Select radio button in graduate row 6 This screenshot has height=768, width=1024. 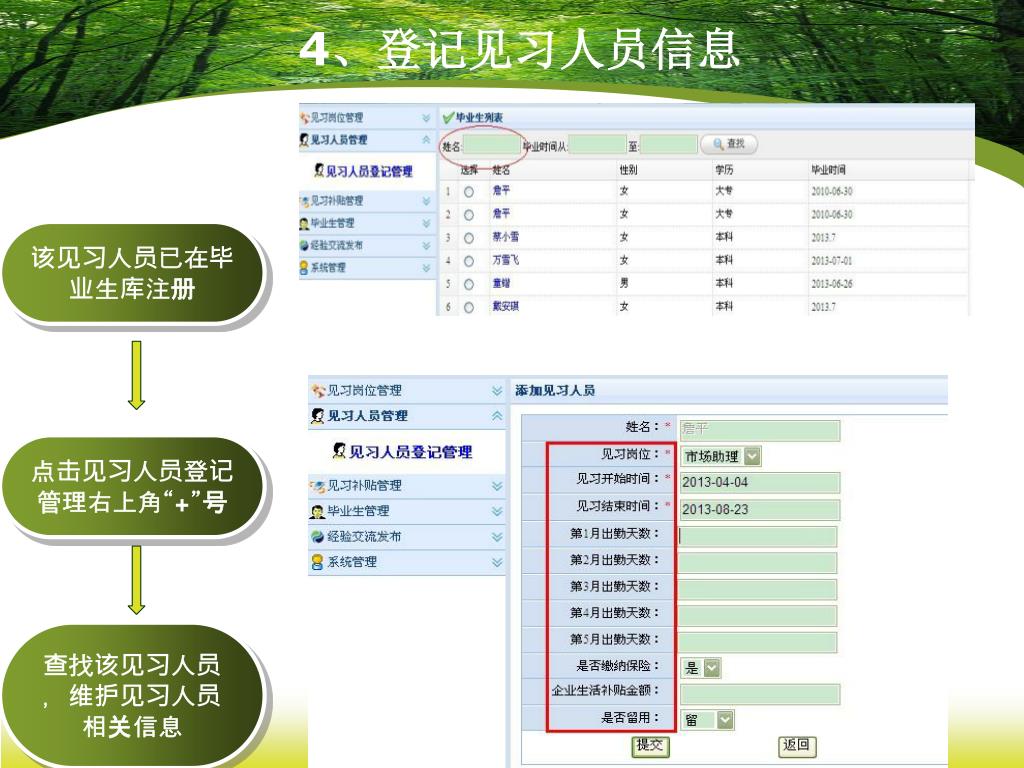click(x=469, y=307)
